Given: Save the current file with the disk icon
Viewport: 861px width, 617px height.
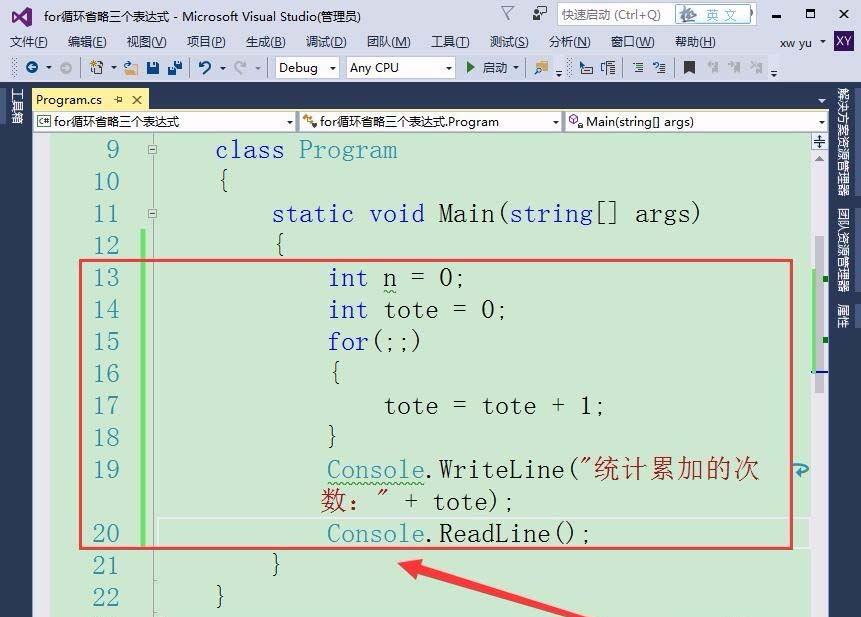Looking at the screenshot, I should 153,68.
